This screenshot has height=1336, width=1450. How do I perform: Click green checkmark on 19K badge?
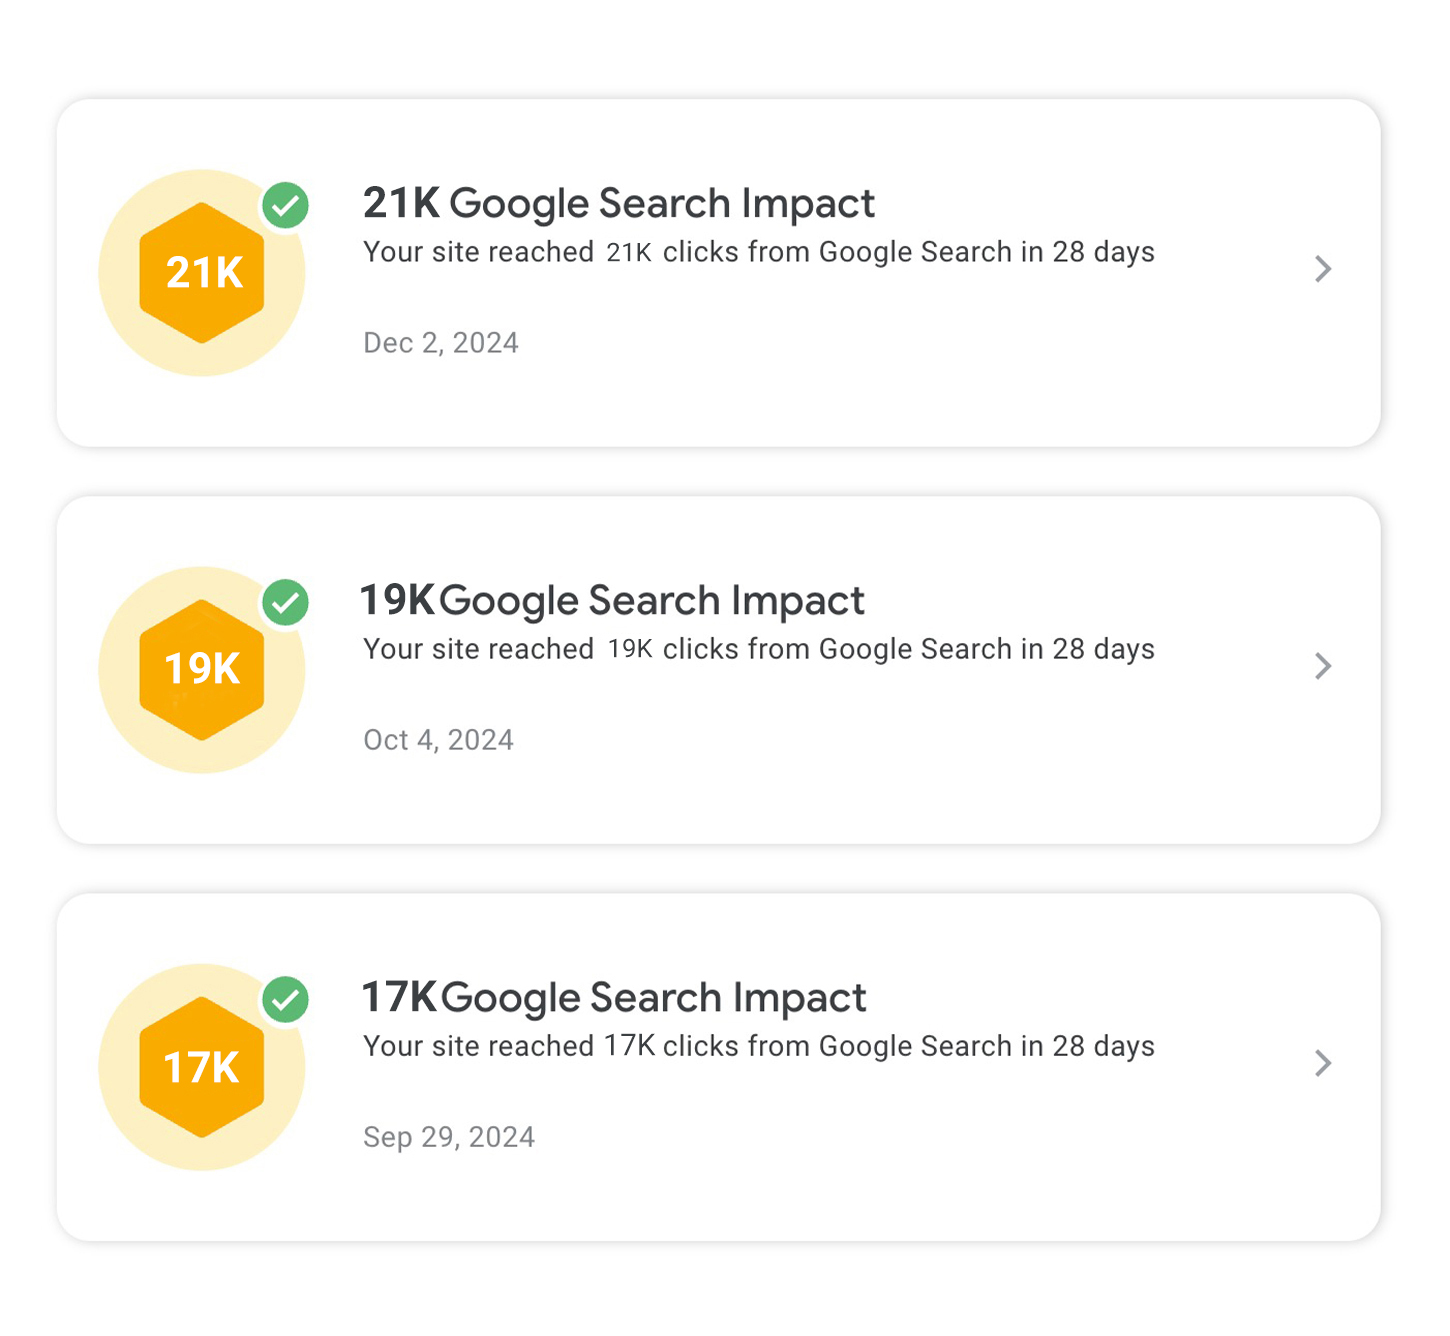click(x=286, y=603)
